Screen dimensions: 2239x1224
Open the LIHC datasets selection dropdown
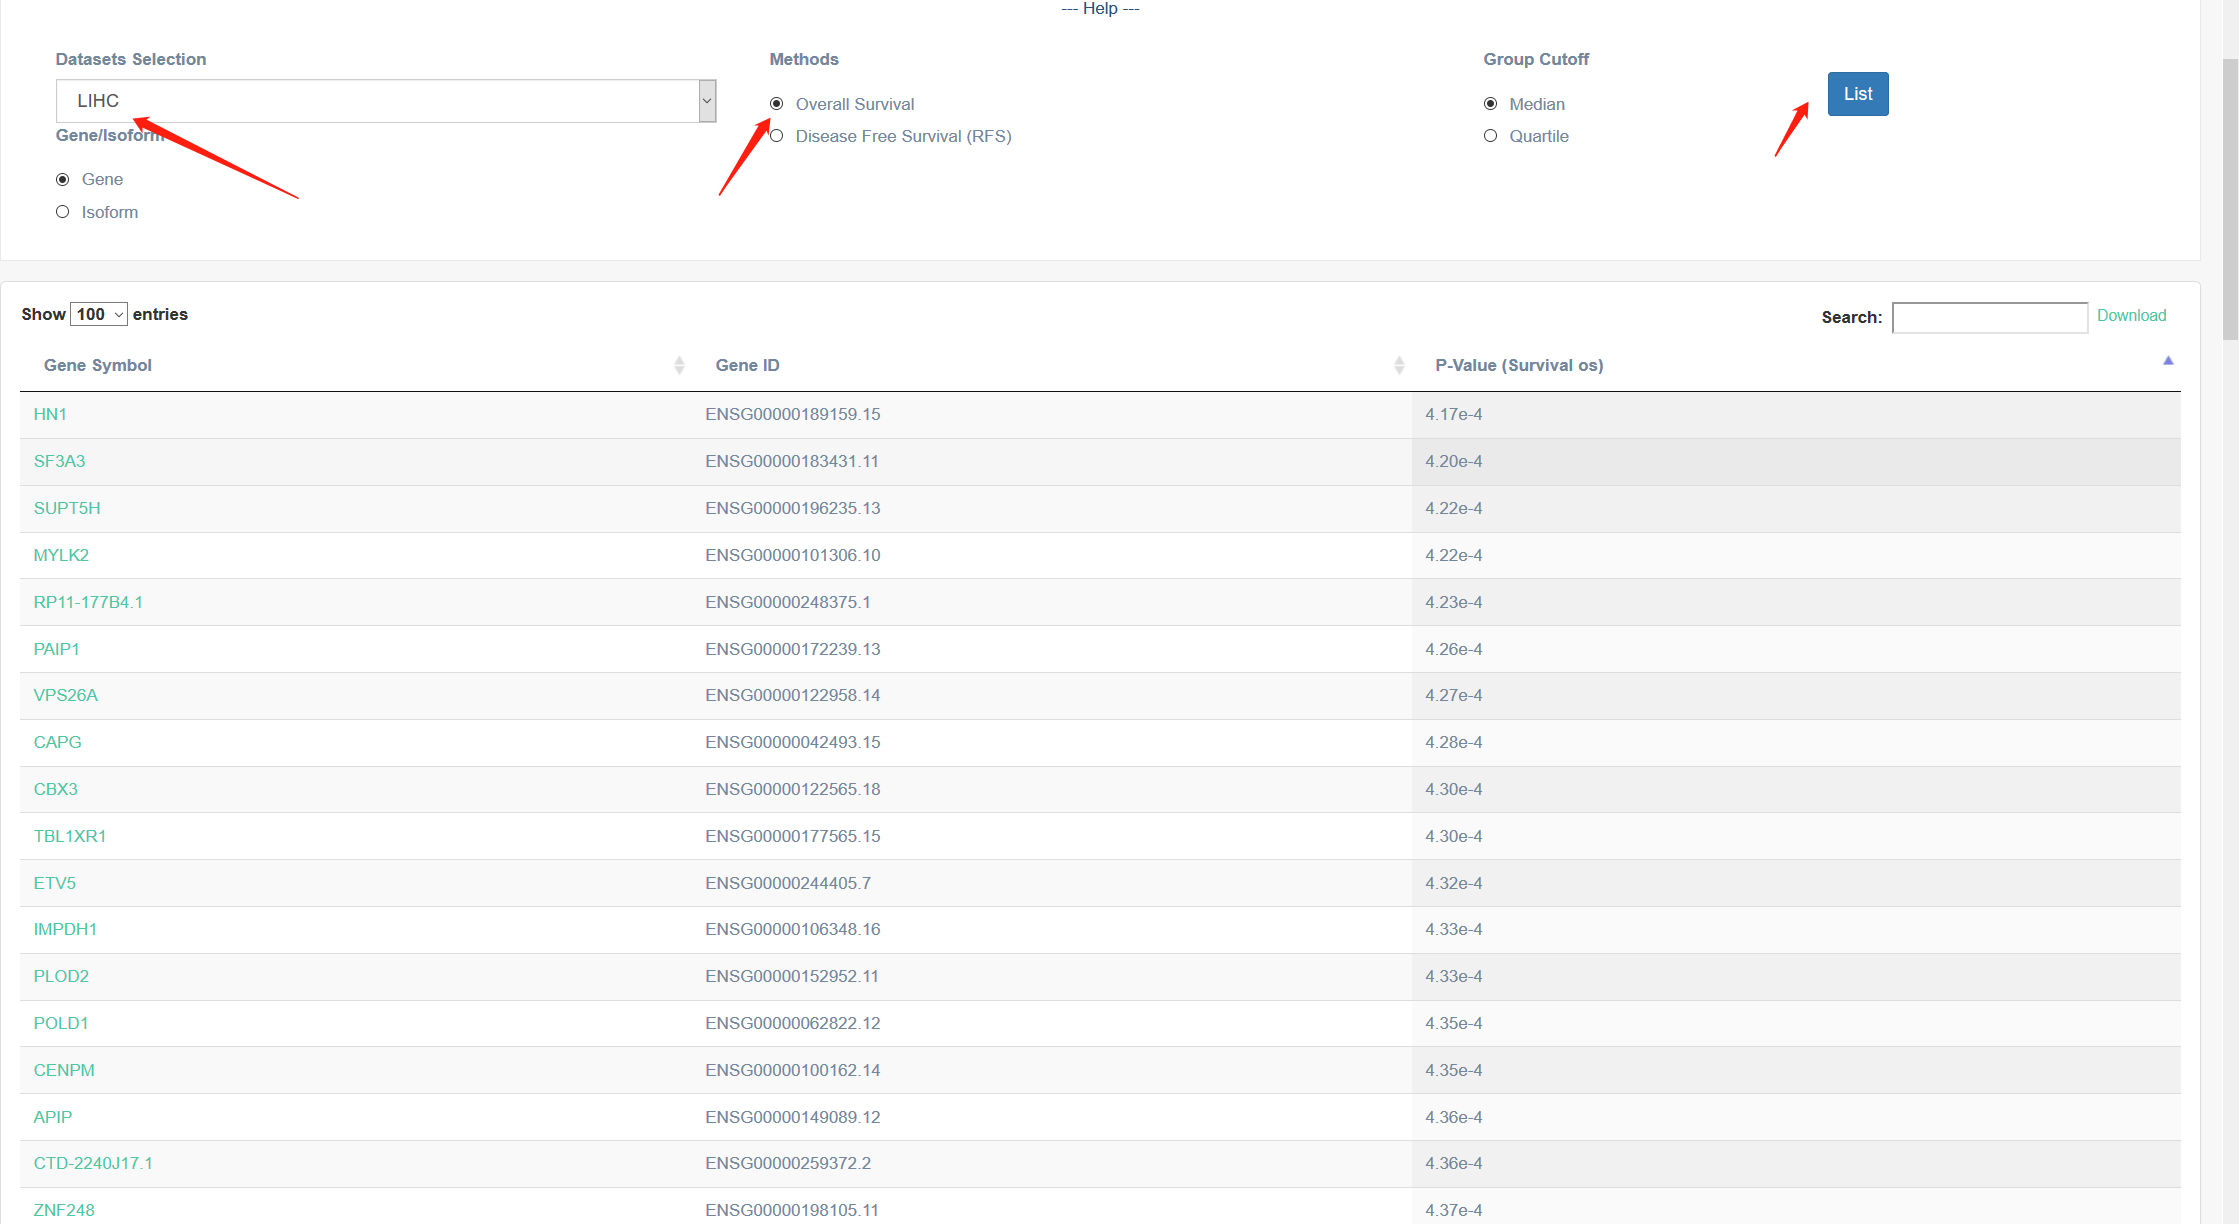click(x=386, y=101)
